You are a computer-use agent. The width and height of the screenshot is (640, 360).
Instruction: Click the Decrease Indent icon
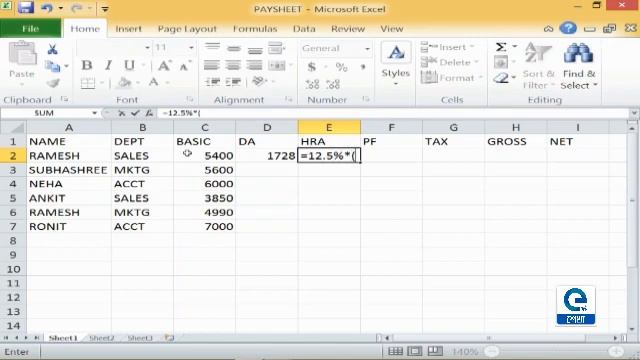[212, 82]
